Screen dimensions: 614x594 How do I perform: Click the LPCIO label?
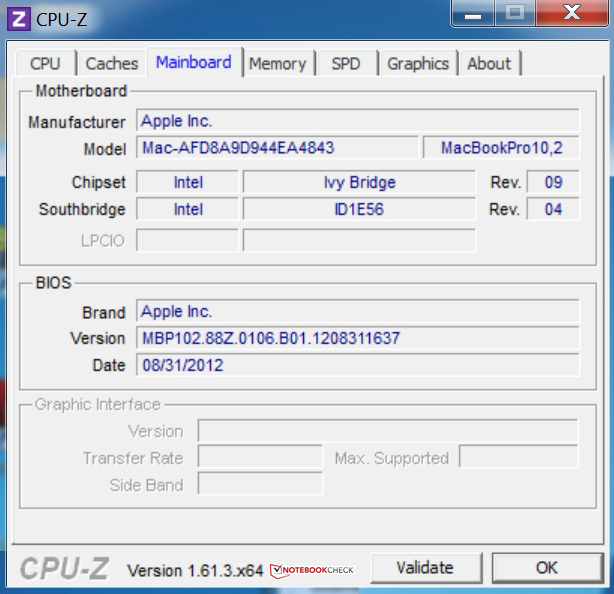pos(103,240)
